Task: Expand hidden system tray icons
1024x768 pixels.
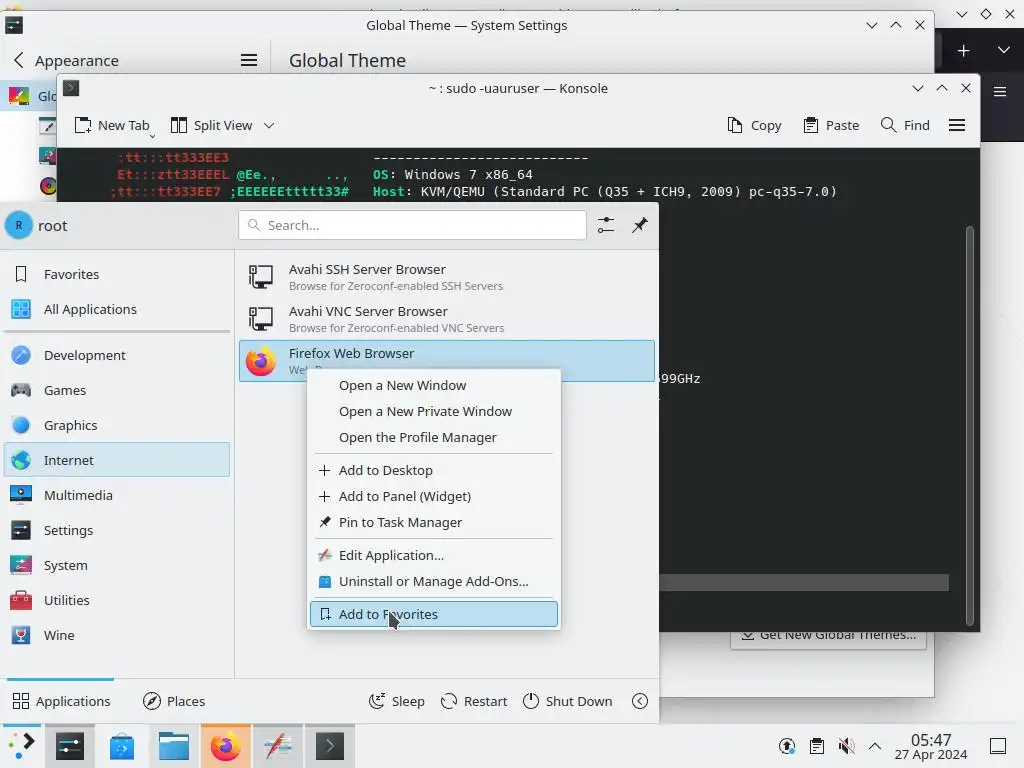Action: [x=875, y=746]
